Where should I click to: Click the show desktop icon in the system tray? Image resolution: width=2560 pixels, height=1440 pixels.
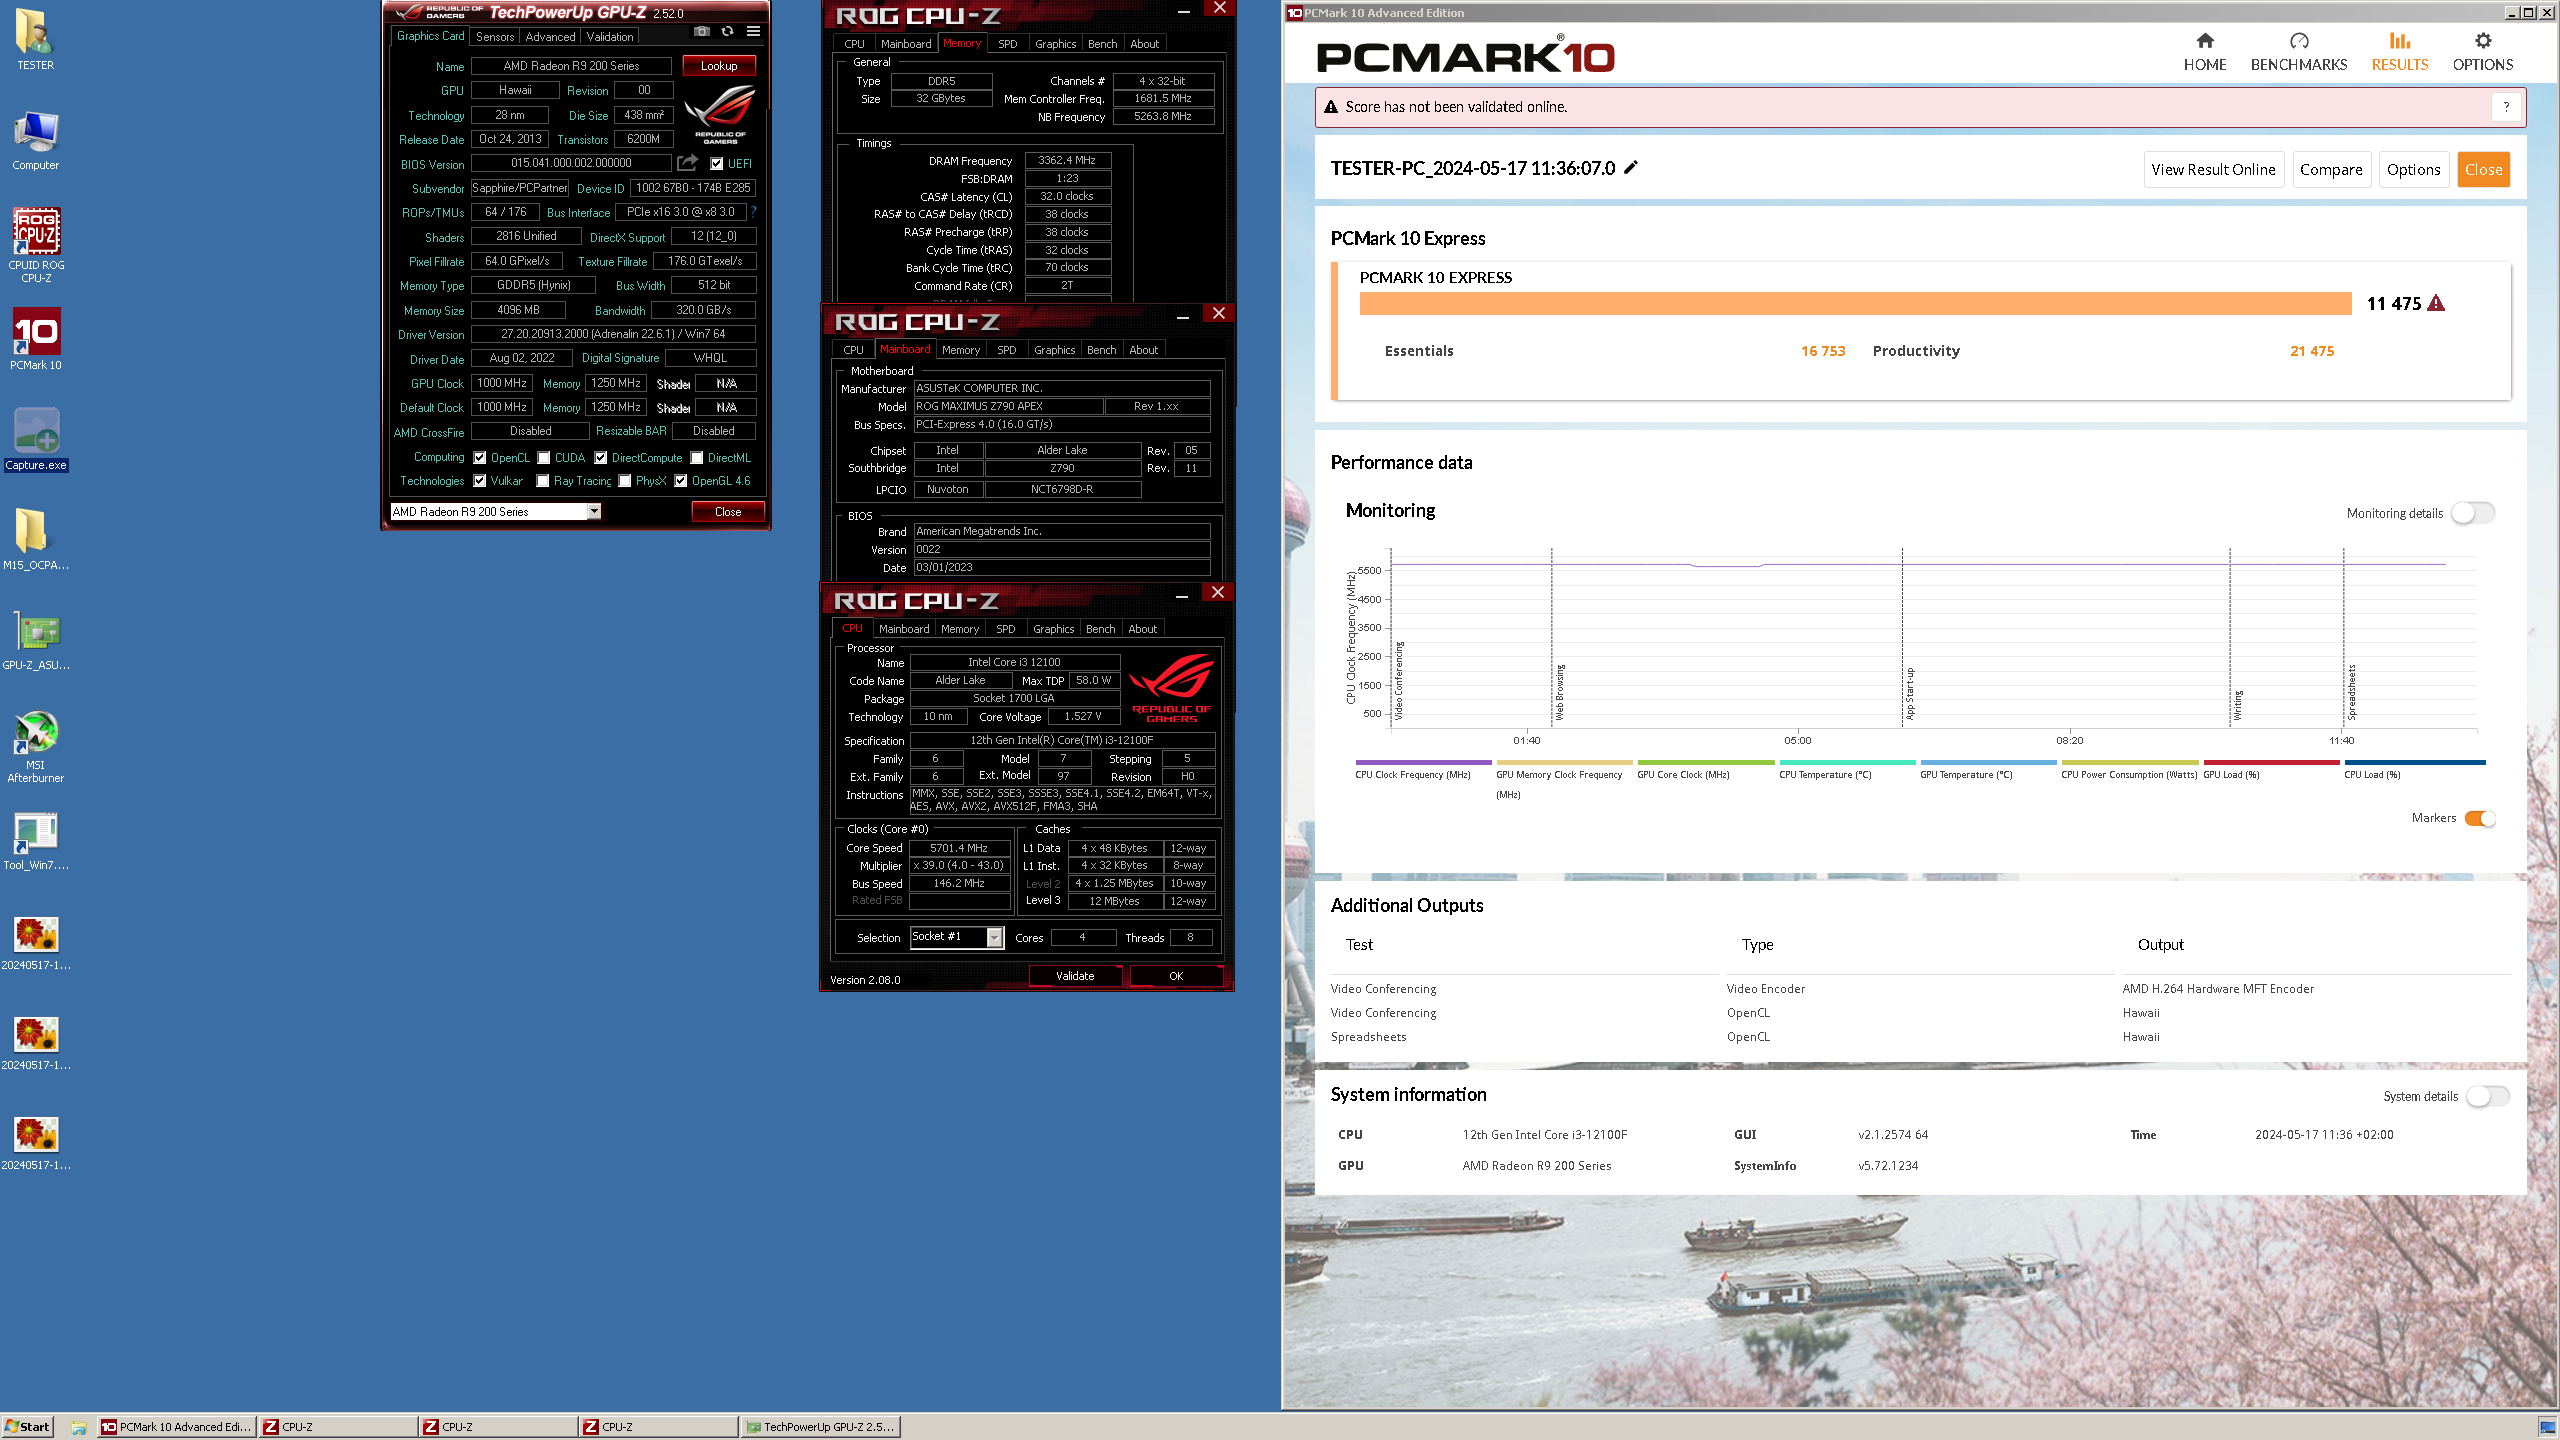(x=2547, y=1427)
